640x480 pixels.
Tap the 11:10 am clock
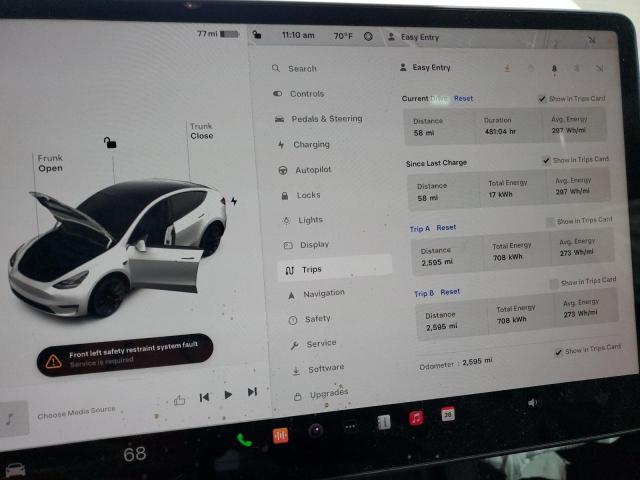(298, 35)
